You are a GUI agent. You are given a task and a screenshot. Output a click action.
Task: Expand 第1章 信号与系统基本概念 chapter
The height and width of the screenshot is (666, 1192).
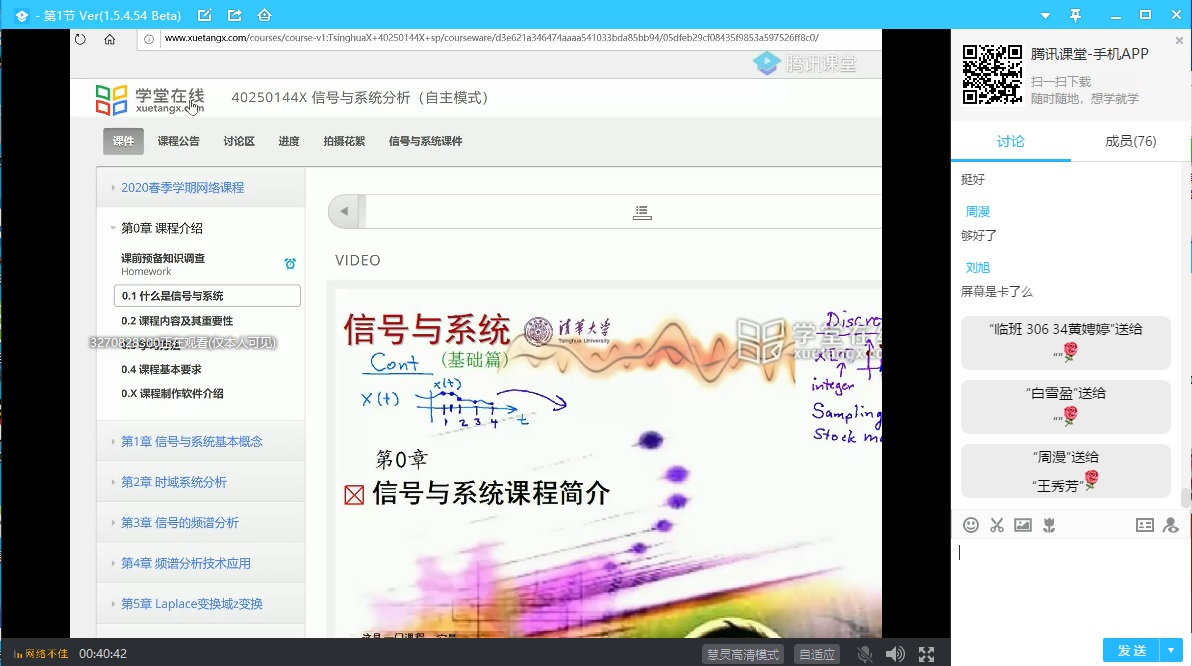[192, 441]
